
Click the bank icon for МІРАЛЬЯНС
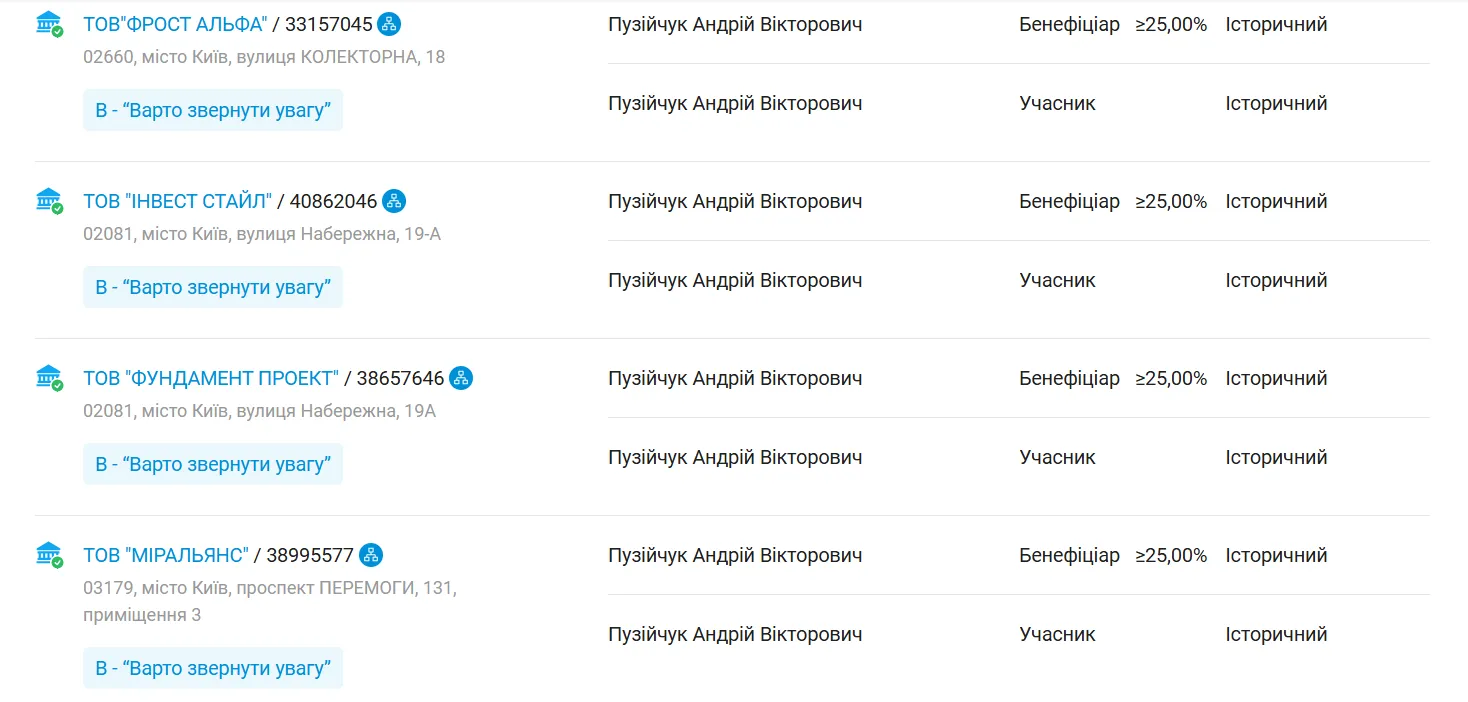click(x=47, y=554)
